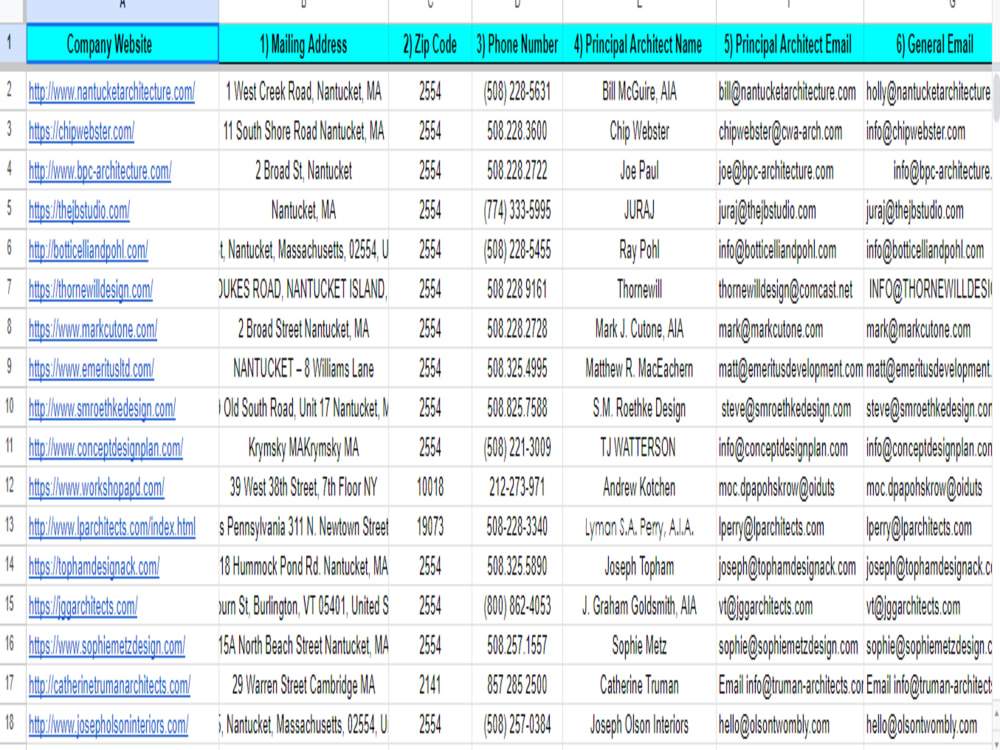Click the zip code cell 10018
Viewport: 1000px width, 750px height.
click(x=430, y=488)
